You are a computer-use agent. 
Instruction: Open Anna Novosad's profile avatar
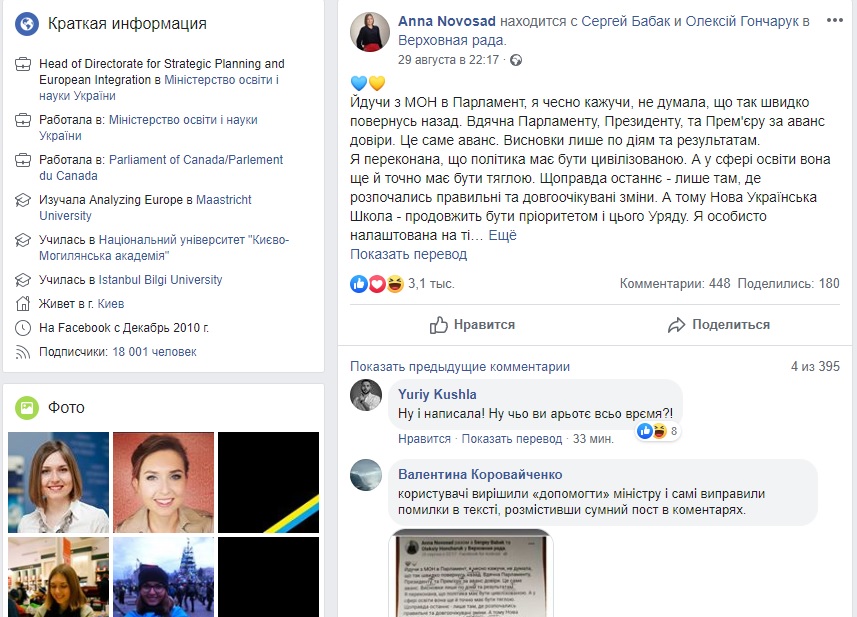tap(370, 32)
